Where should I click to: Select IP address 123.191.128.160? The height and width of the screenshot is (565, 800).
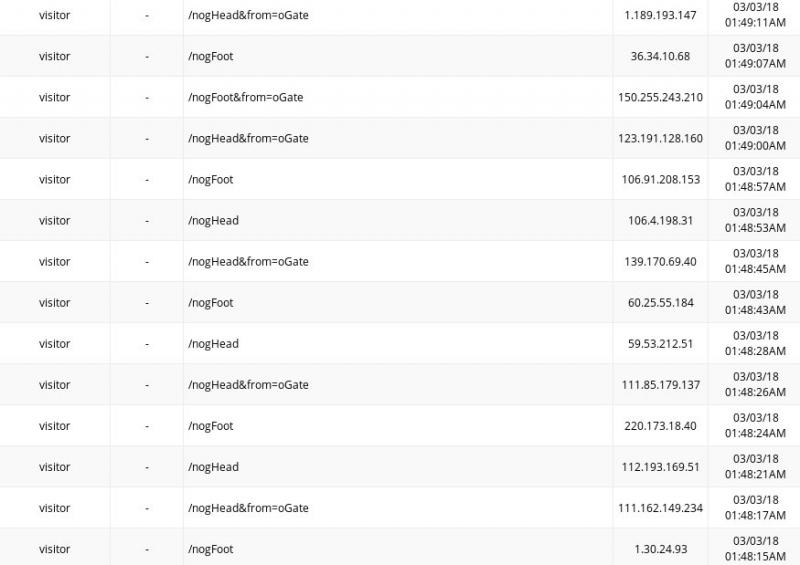tap(660, 138)
